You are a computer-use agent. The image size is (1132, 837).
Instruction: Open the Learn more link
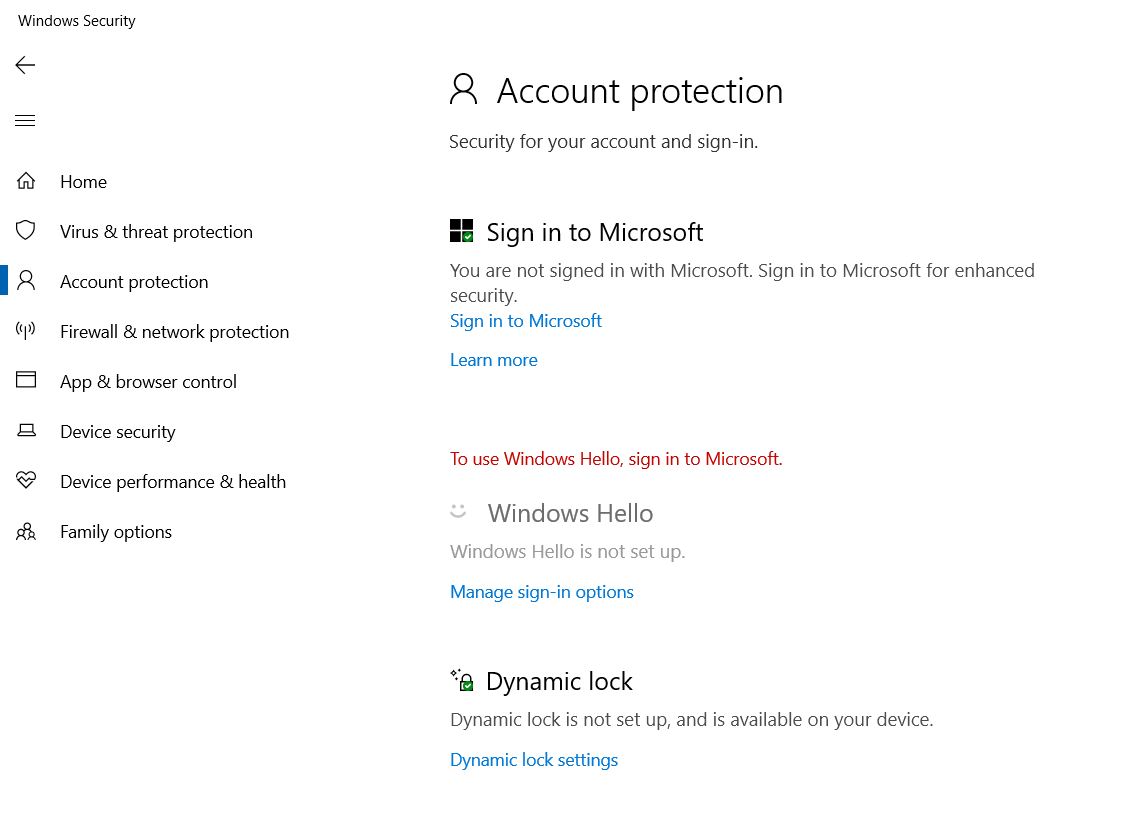point(493,360)
